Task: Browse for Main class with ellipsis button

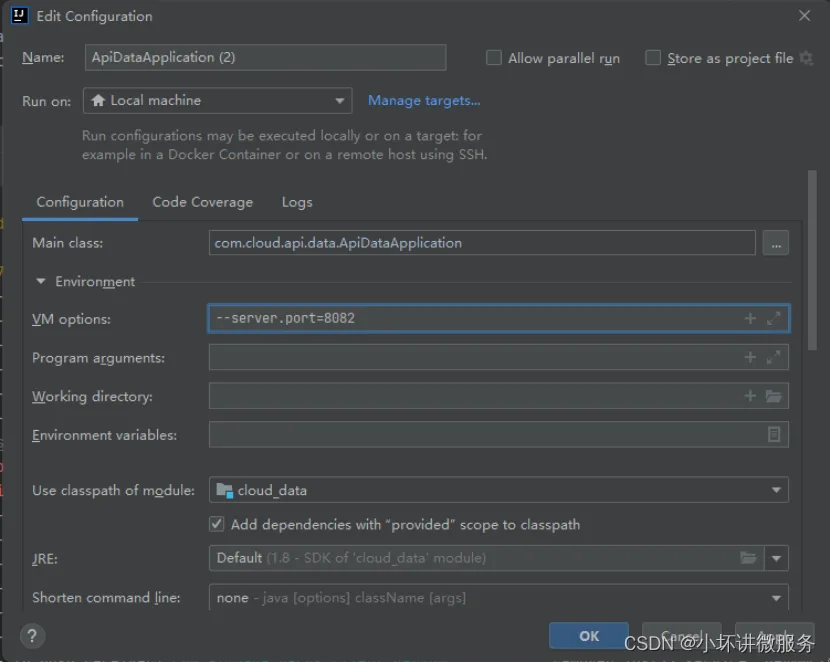Action: tap(776, 243)
